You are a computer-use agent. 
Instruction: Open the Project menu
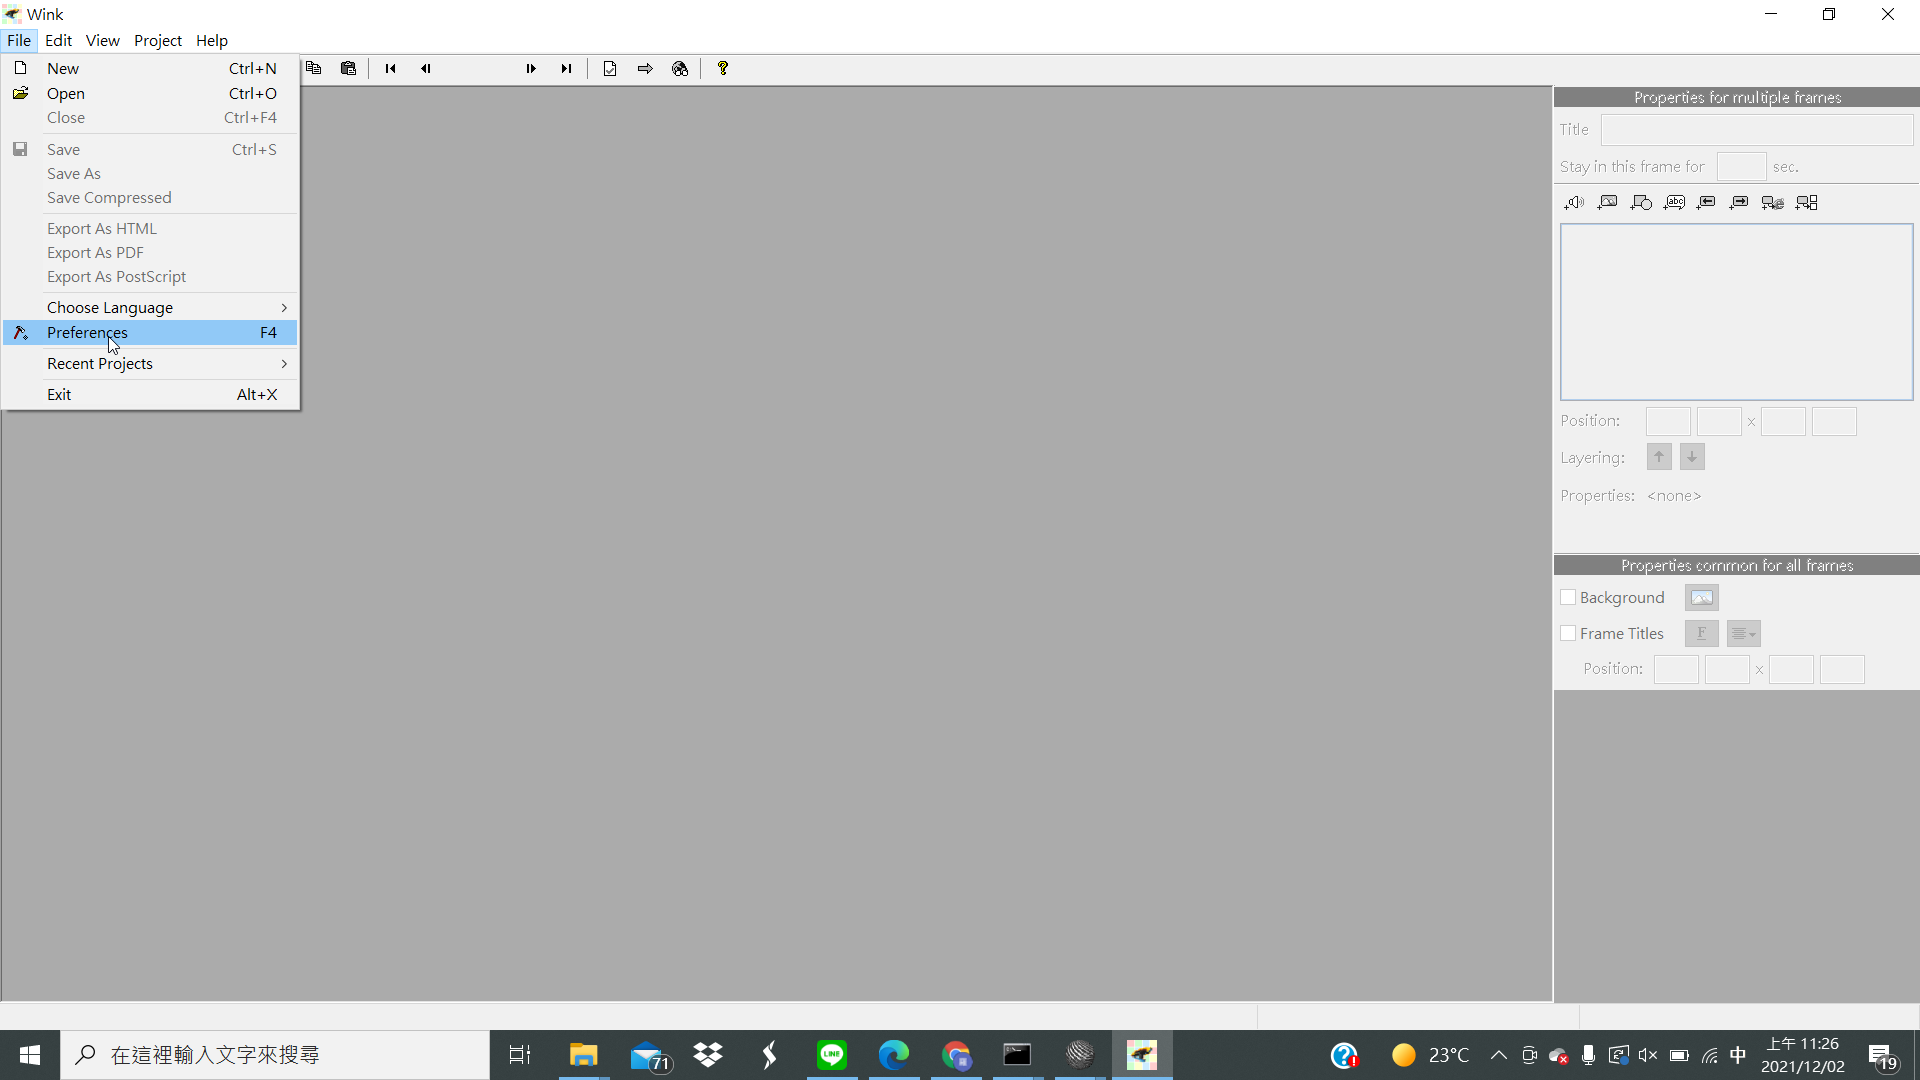158,40
